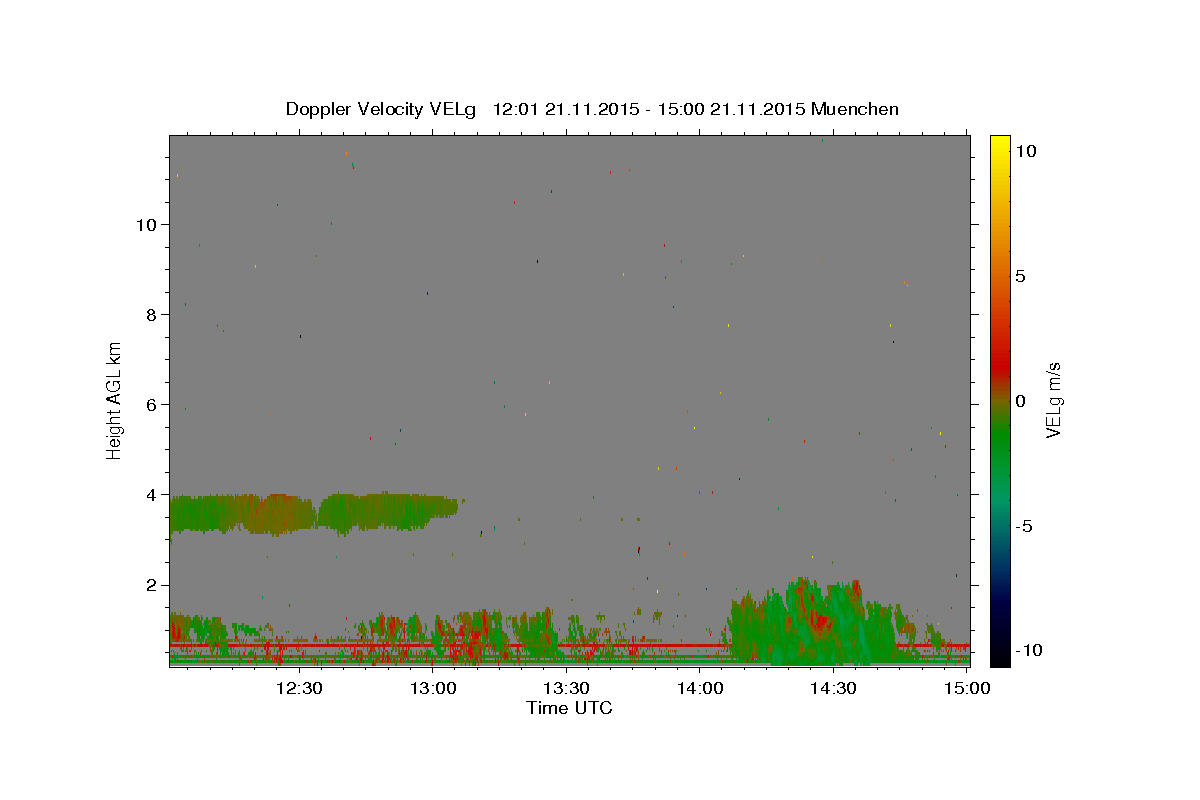Click the dark bottom of the colorbar
Viewport: 1200px width, 800px height.
coord(999,645)
